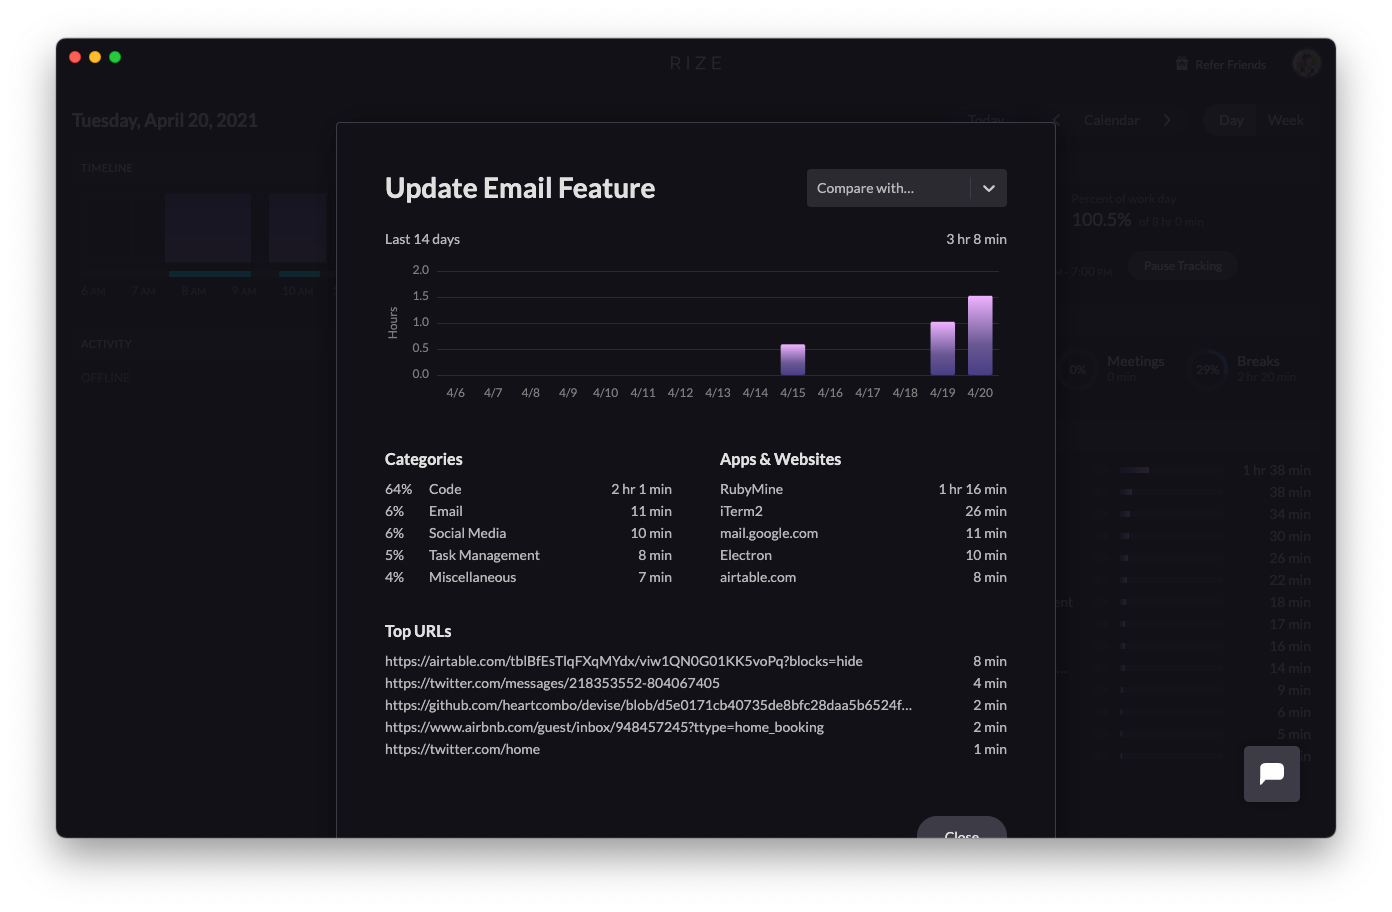Viewport: 1392px width, 912px height.
Task: Open the airbnb.com guest inbox URL
Action: coord(604,727)
